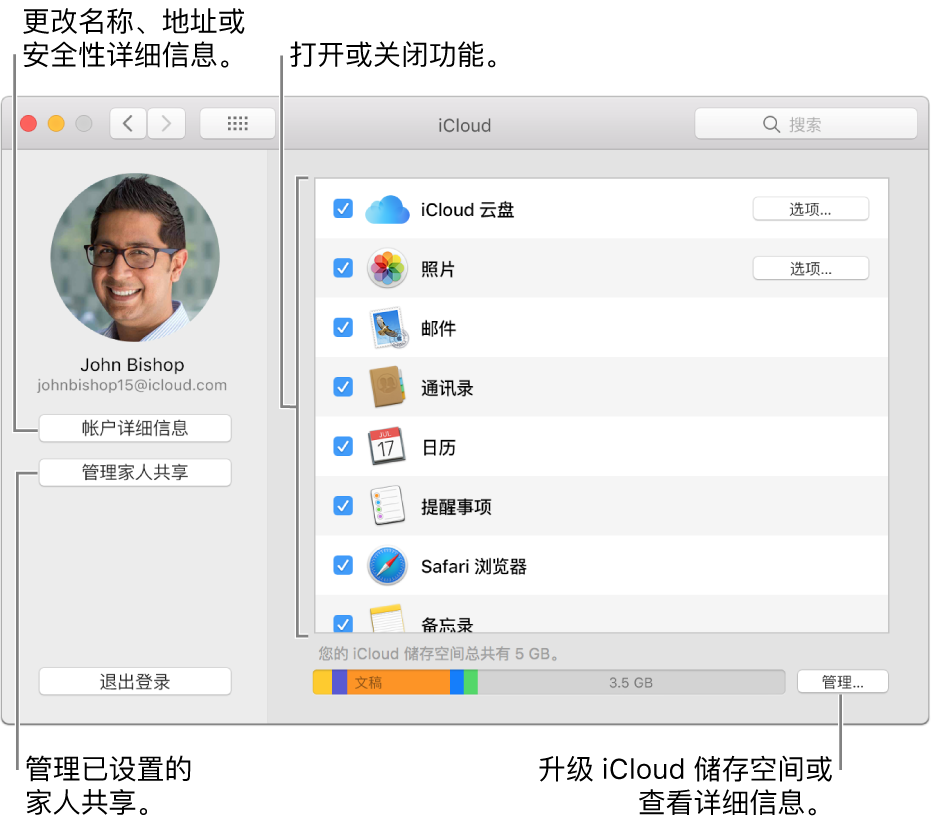
Task: Click 选项 next to iCloud 云盘
Action: [x=810, y=208]
